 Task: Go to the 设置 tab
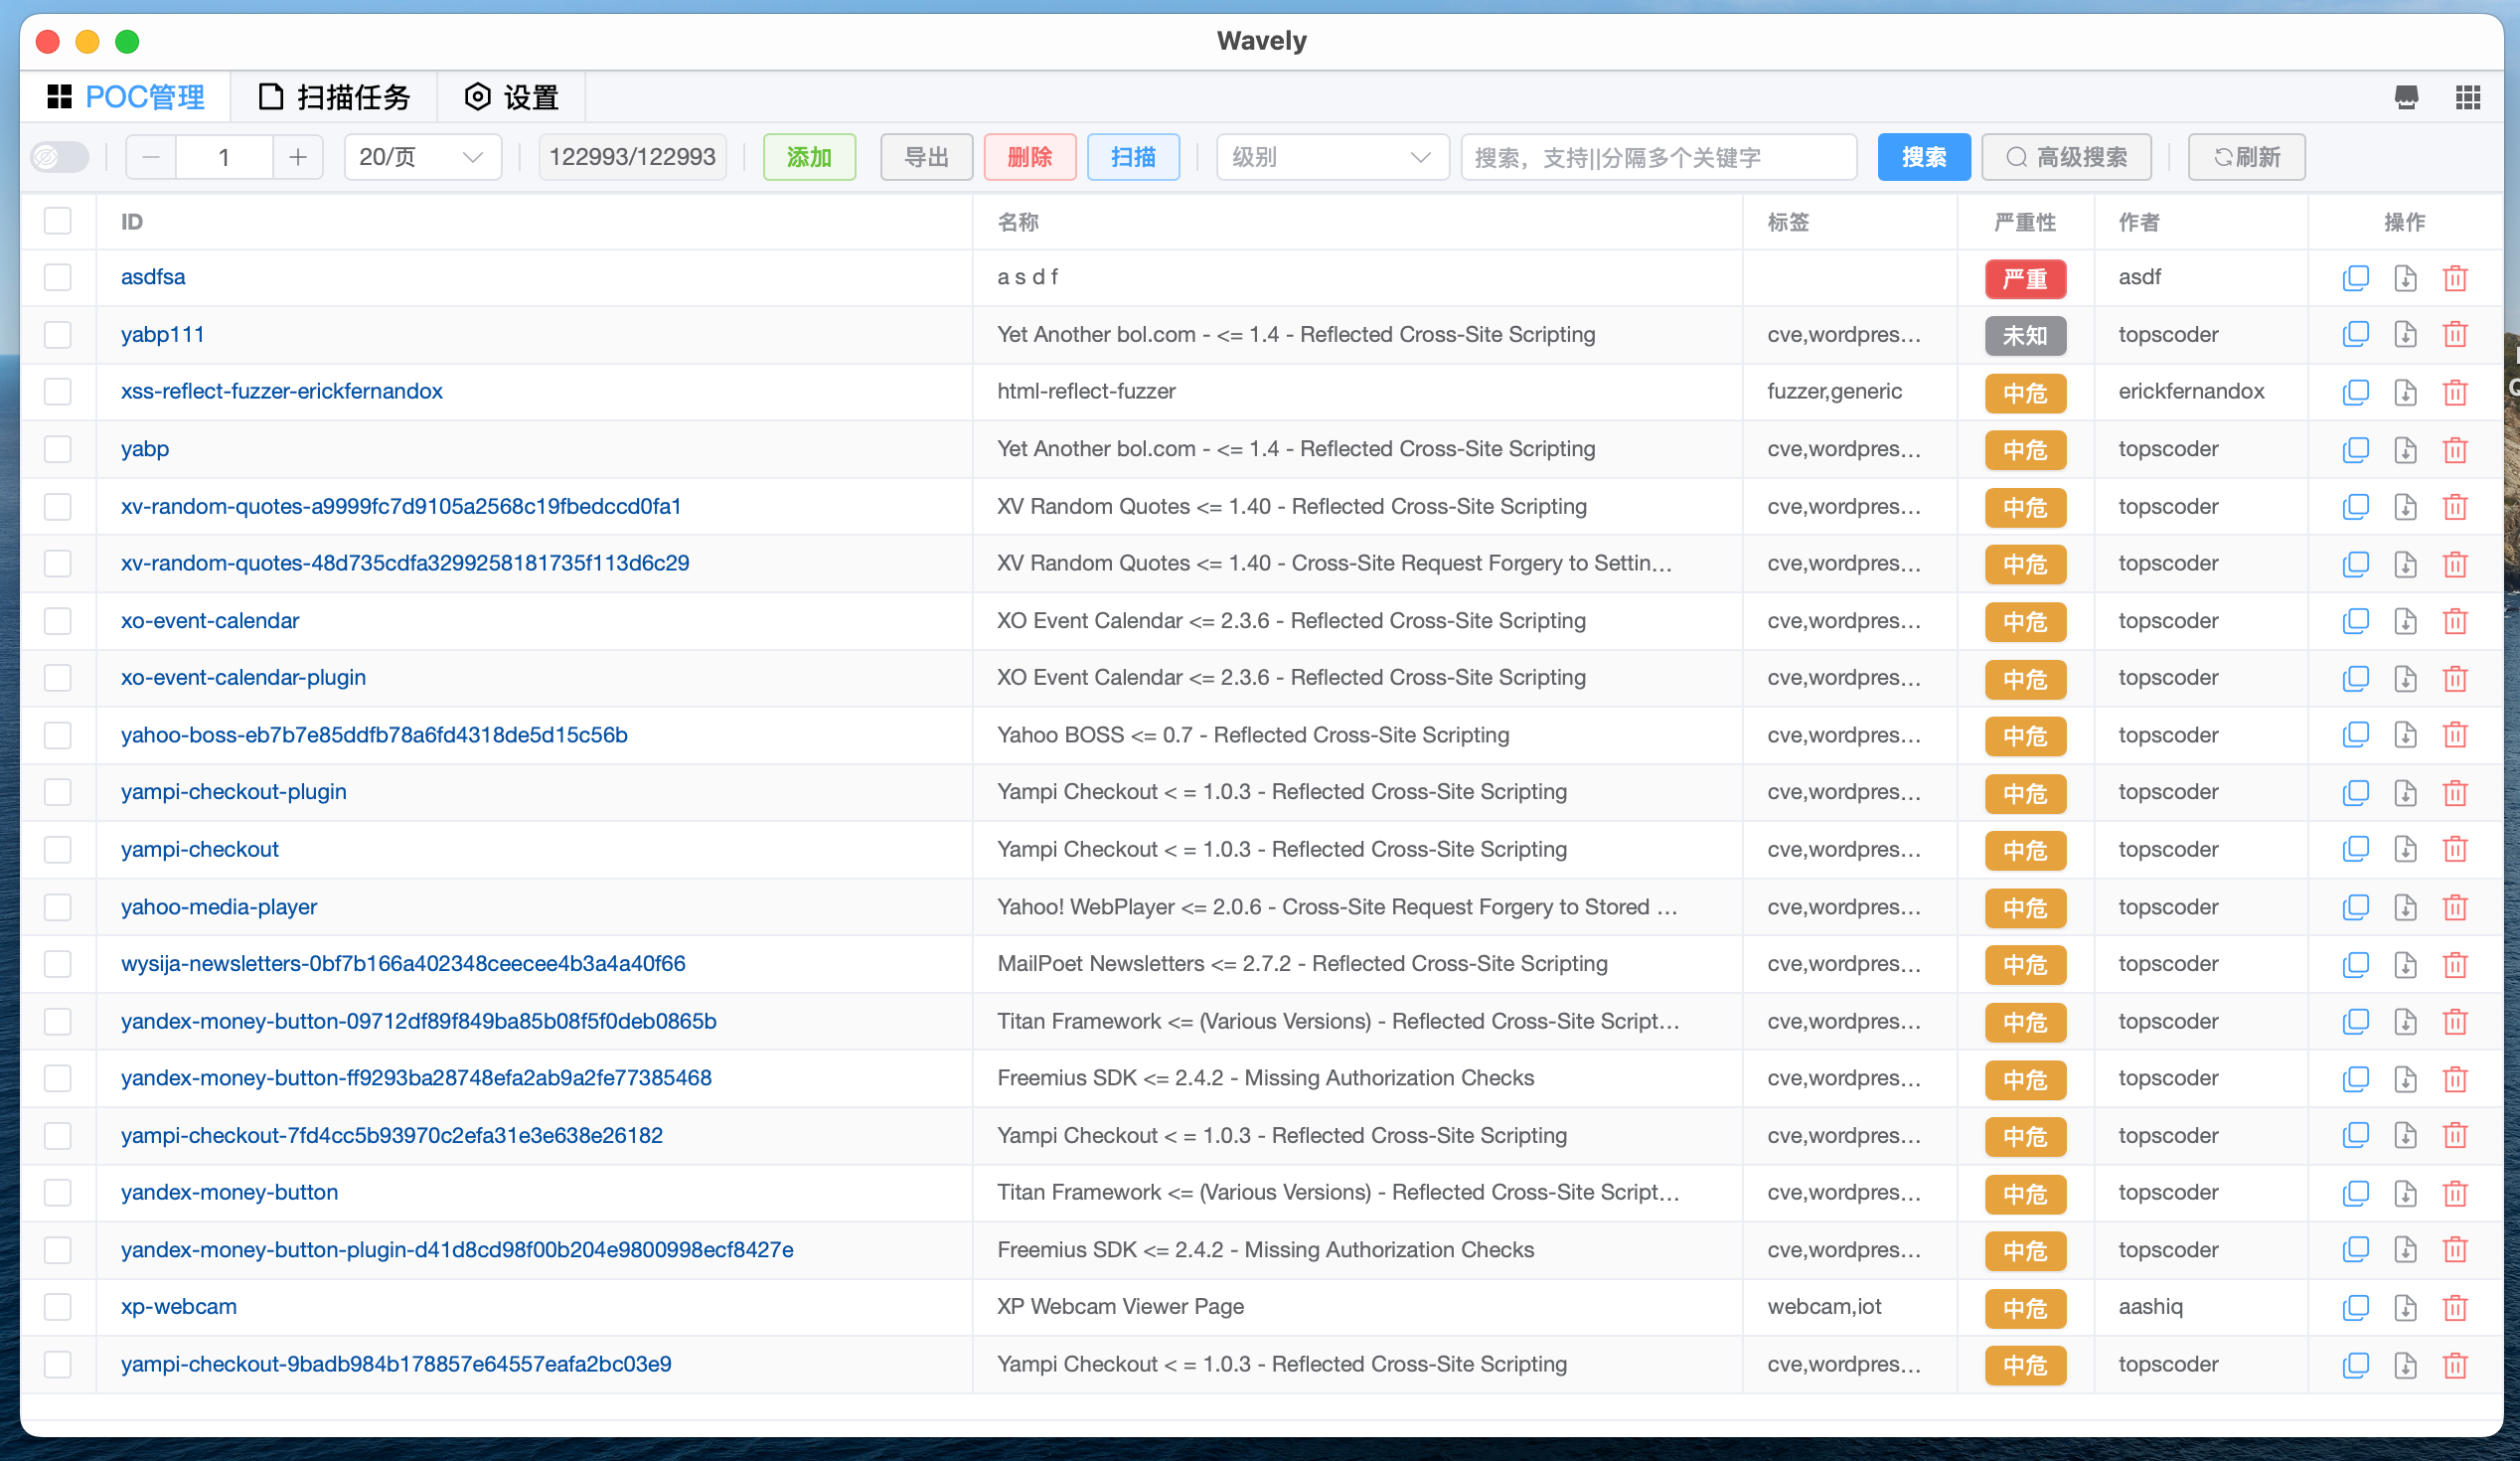point(511,97)
